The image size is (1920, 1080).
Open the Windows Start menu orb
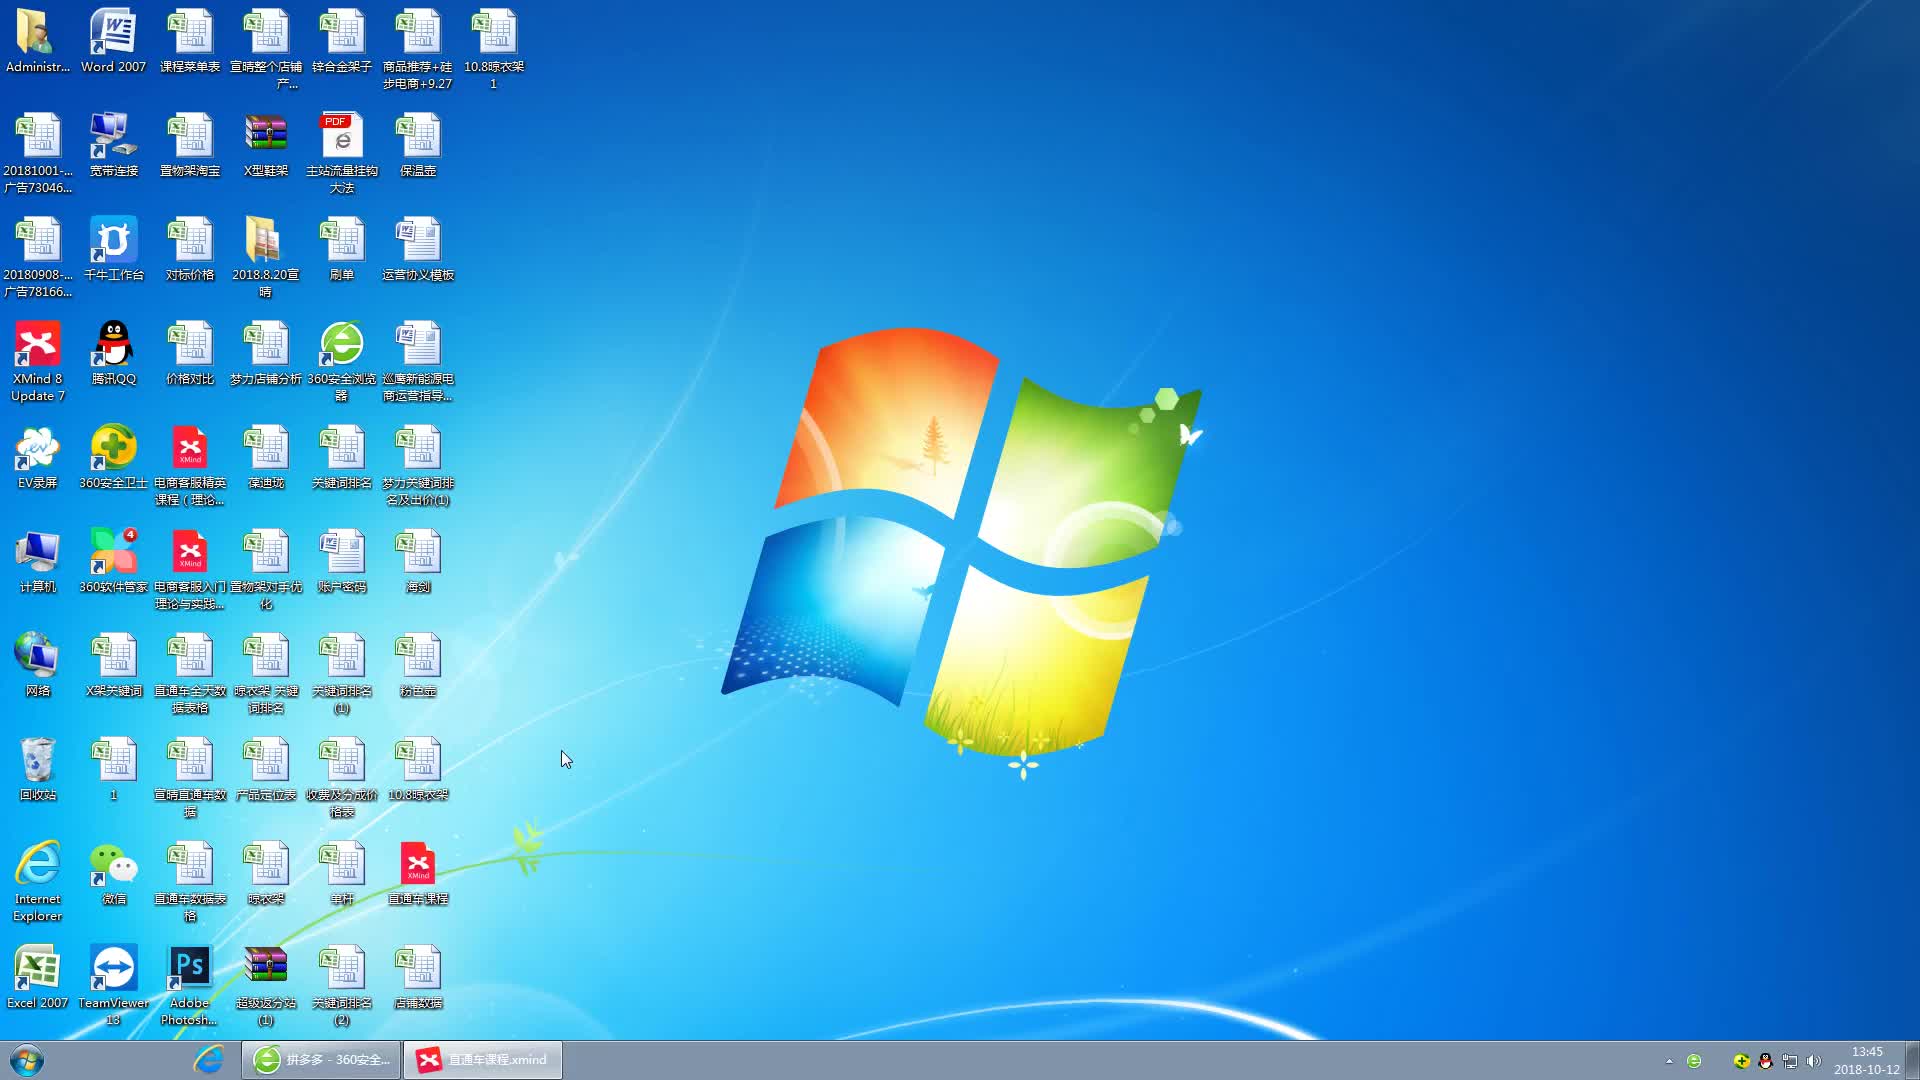27,1060
